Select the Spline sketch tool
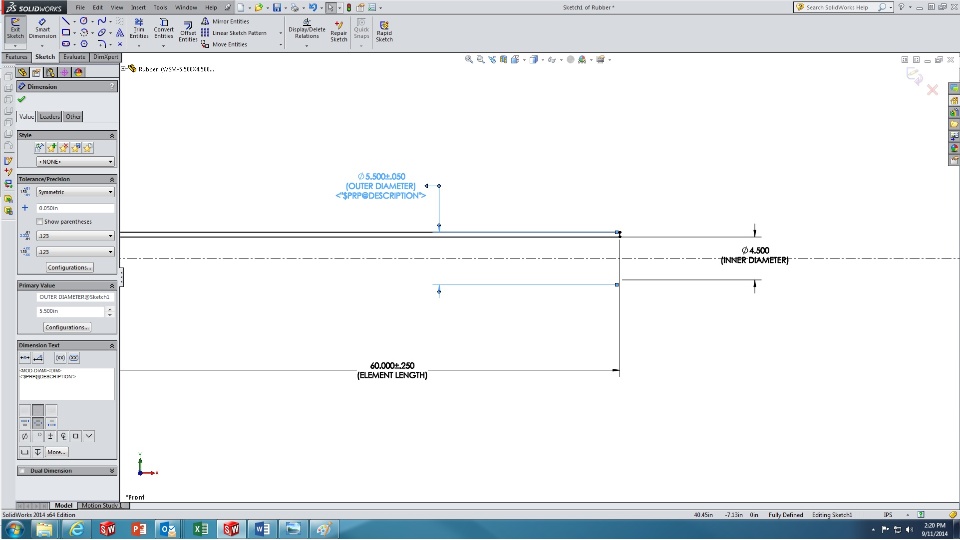This screenshot has width=960, height=540. tap(102, 21)
